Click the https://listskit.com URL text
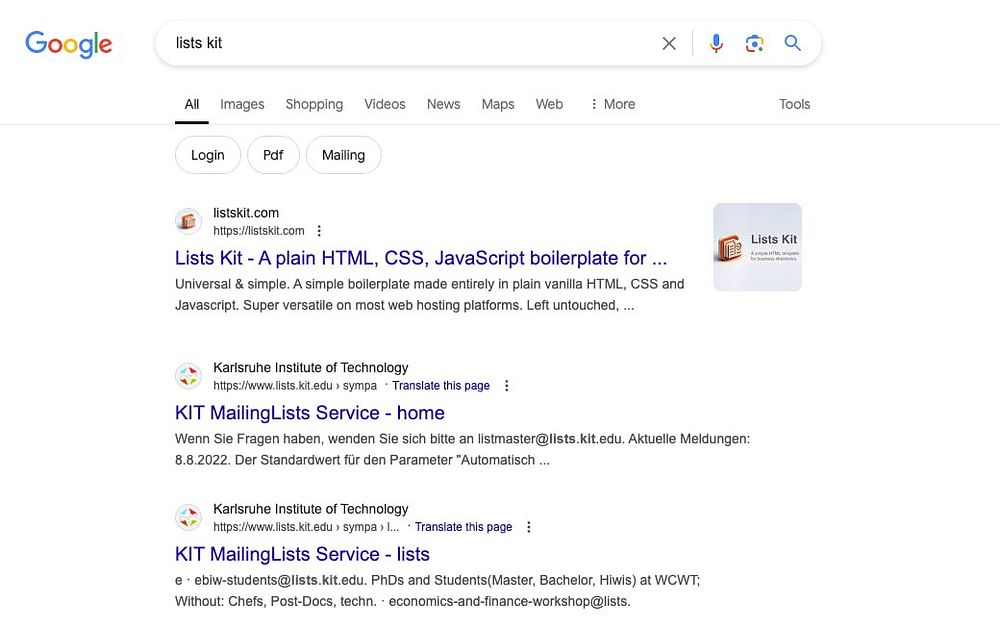Viewport: 1000px width, 631px height. (259, 231)
